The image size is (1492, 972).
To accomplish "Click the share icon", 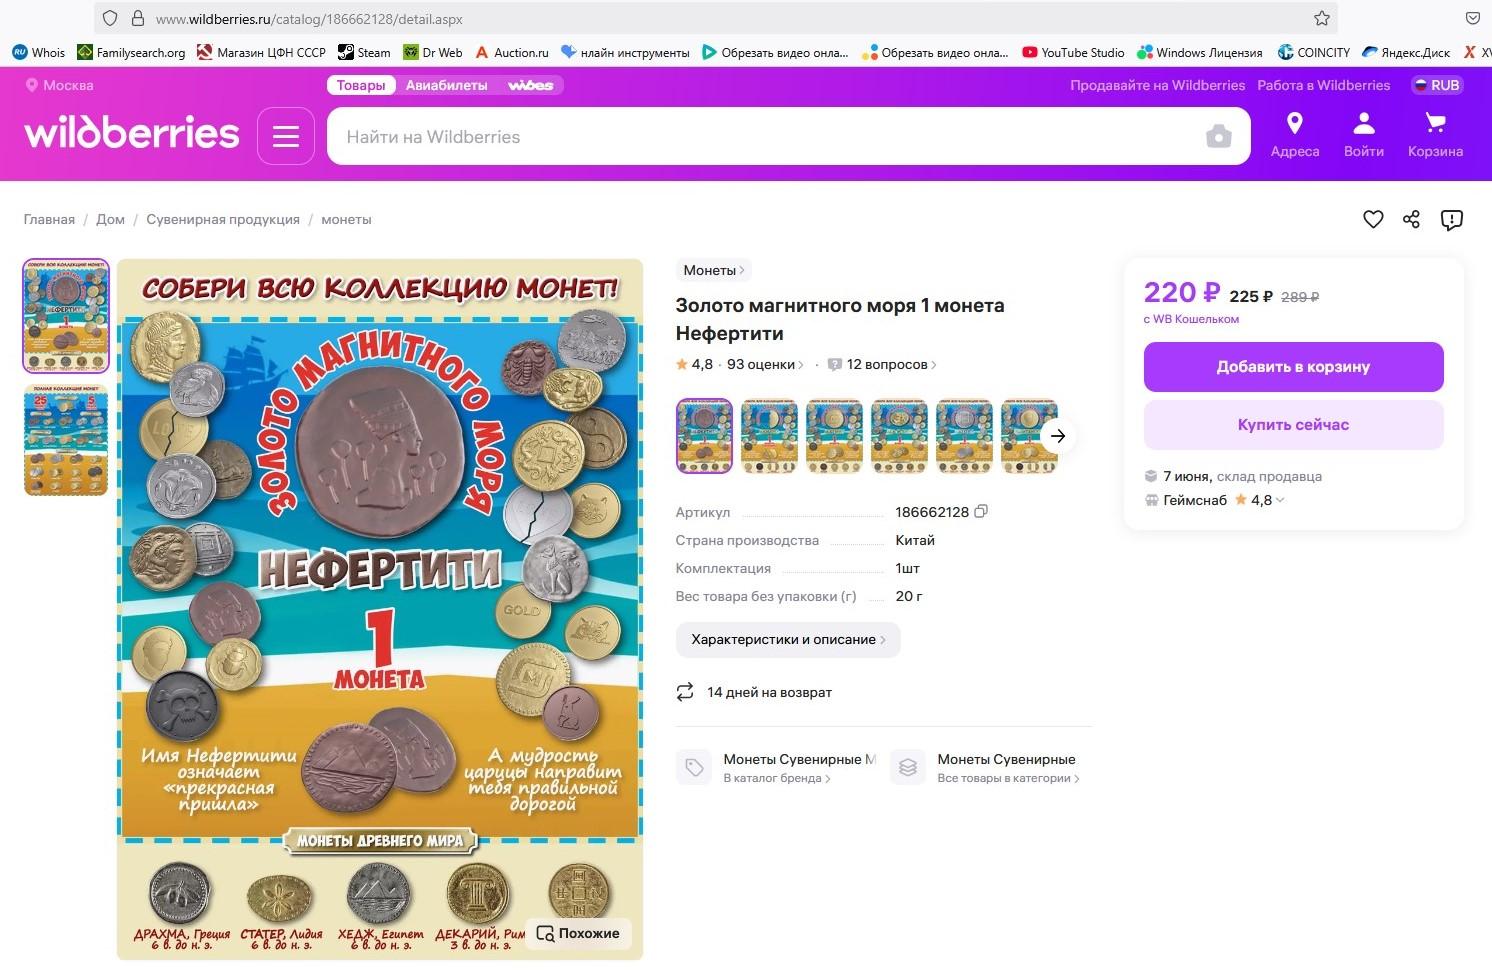I will tap(1411, 219).
